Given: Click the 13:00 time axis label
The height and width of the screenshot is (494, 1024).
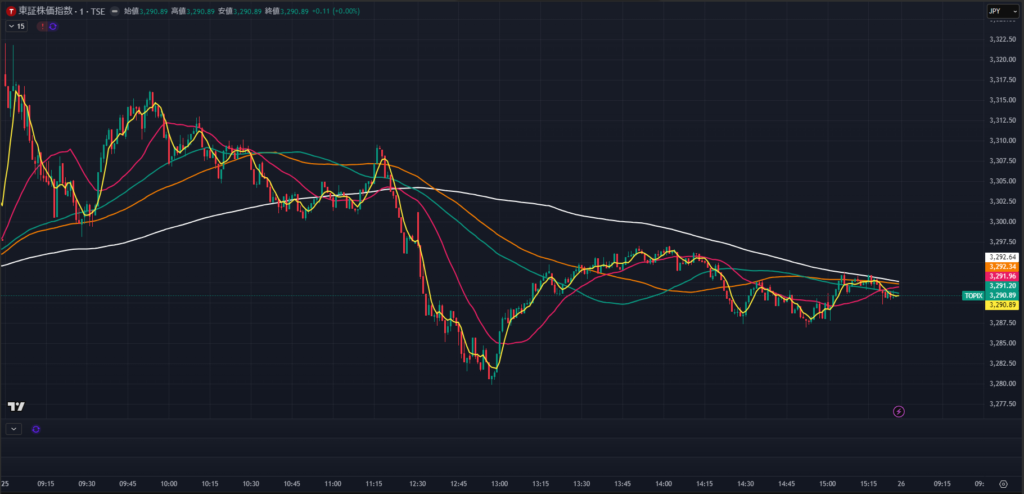Looking at the screenshot, I should click(498, 482).
